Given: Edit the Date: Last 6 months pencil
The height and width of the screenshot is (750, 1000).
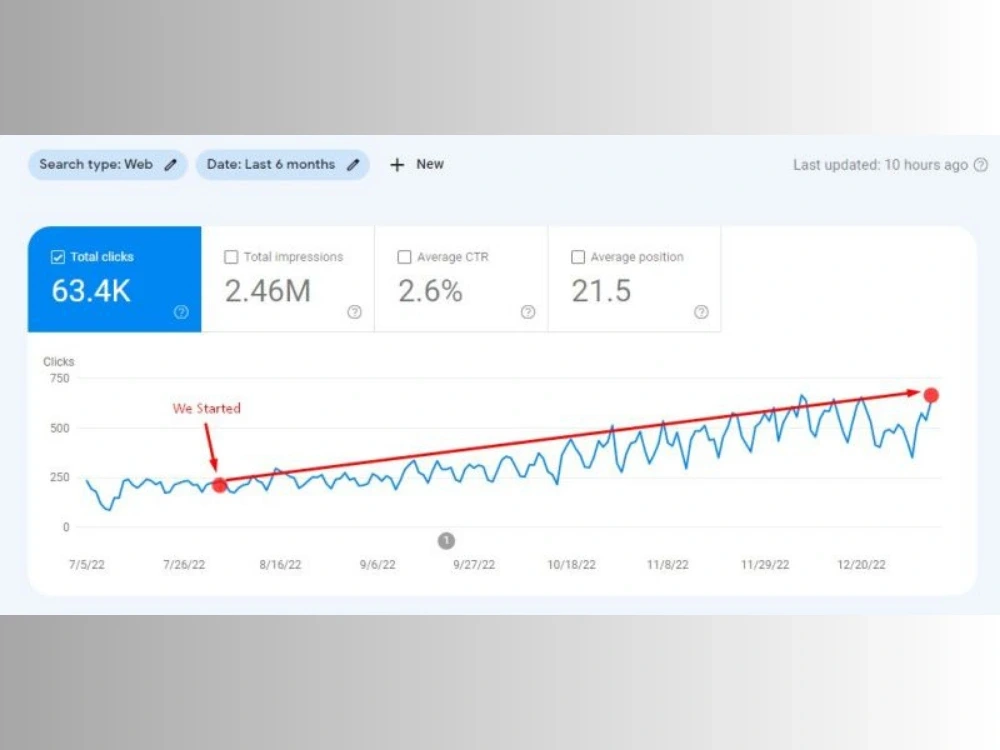Looking at the screenshot, I should [x=353, y=165].
